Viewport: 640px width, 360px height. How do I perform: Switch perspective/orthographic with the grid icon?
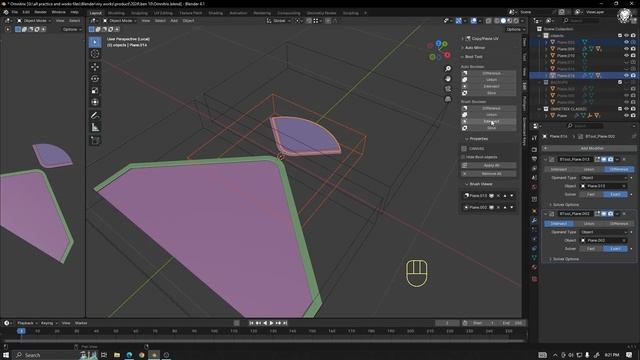click(x=448, y=99)
